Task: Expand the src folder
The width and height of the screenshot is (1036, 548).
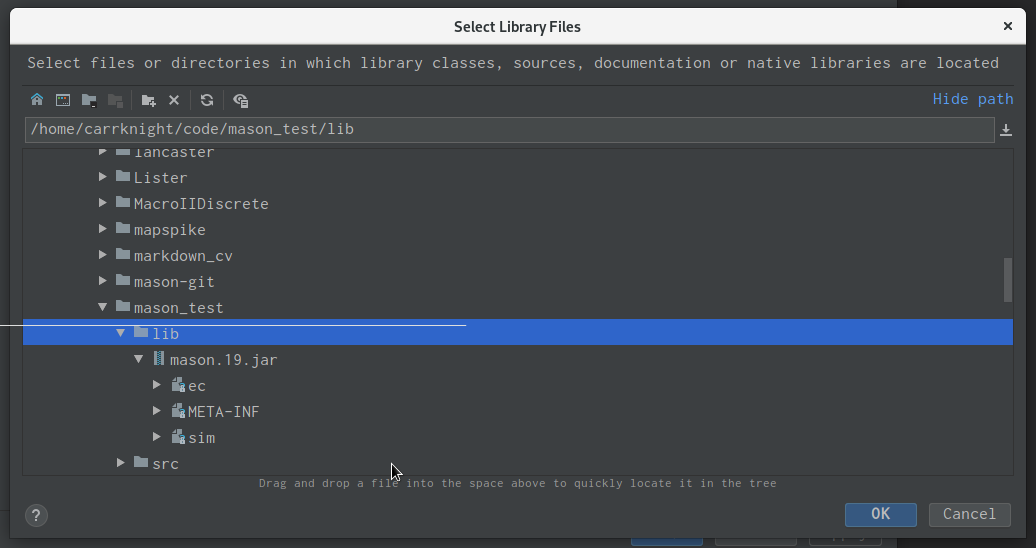Action: coord(121,463)
